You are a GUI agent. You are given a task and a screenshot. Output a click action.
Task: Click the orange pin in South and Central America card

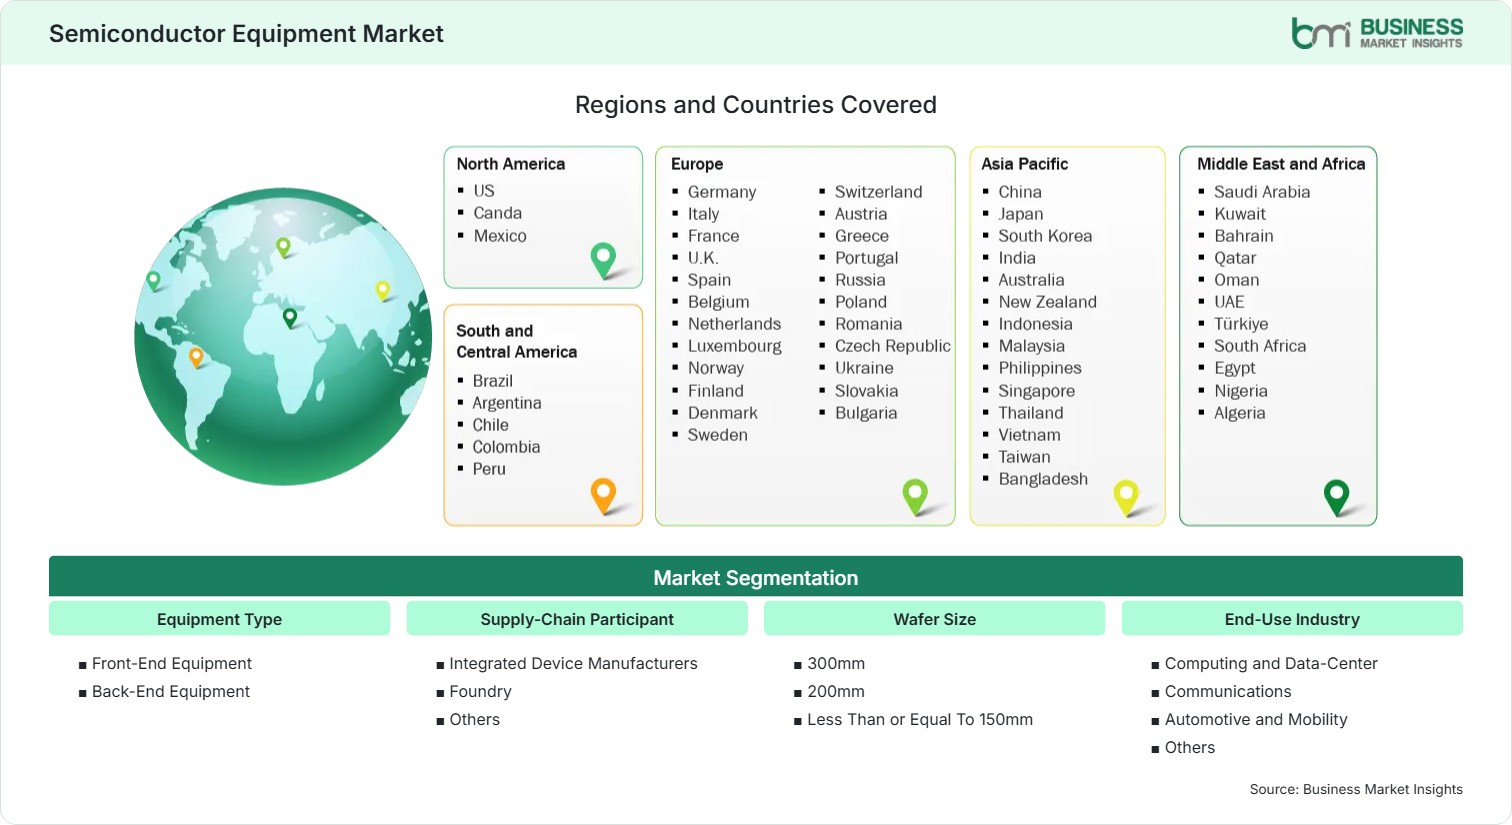pos(603,495)
